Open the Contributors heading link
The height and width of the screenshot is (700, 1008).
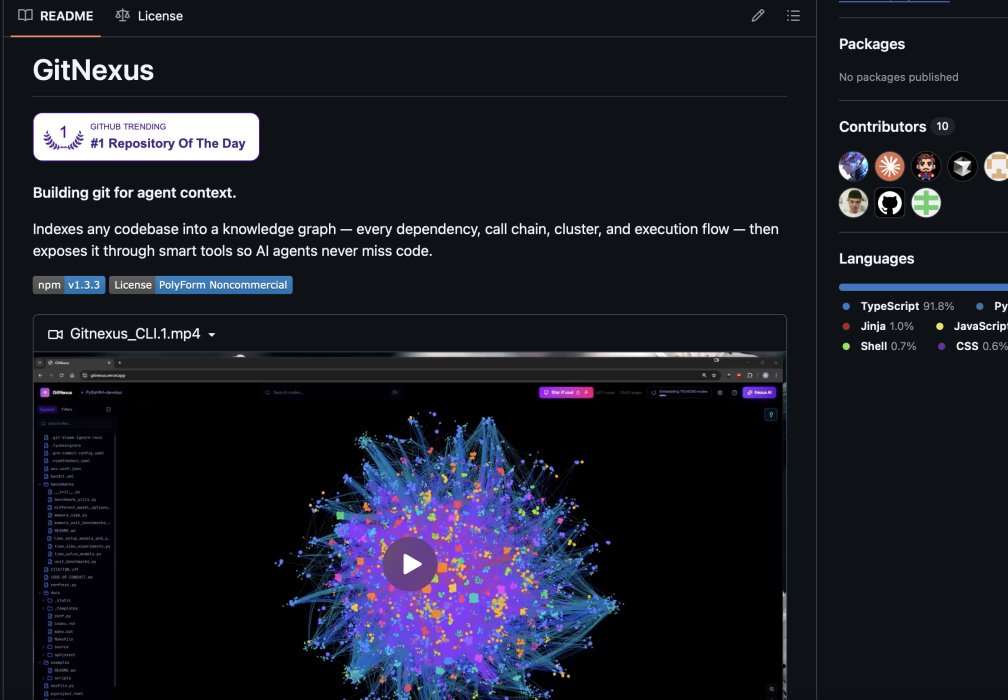(x=882, y=127)
